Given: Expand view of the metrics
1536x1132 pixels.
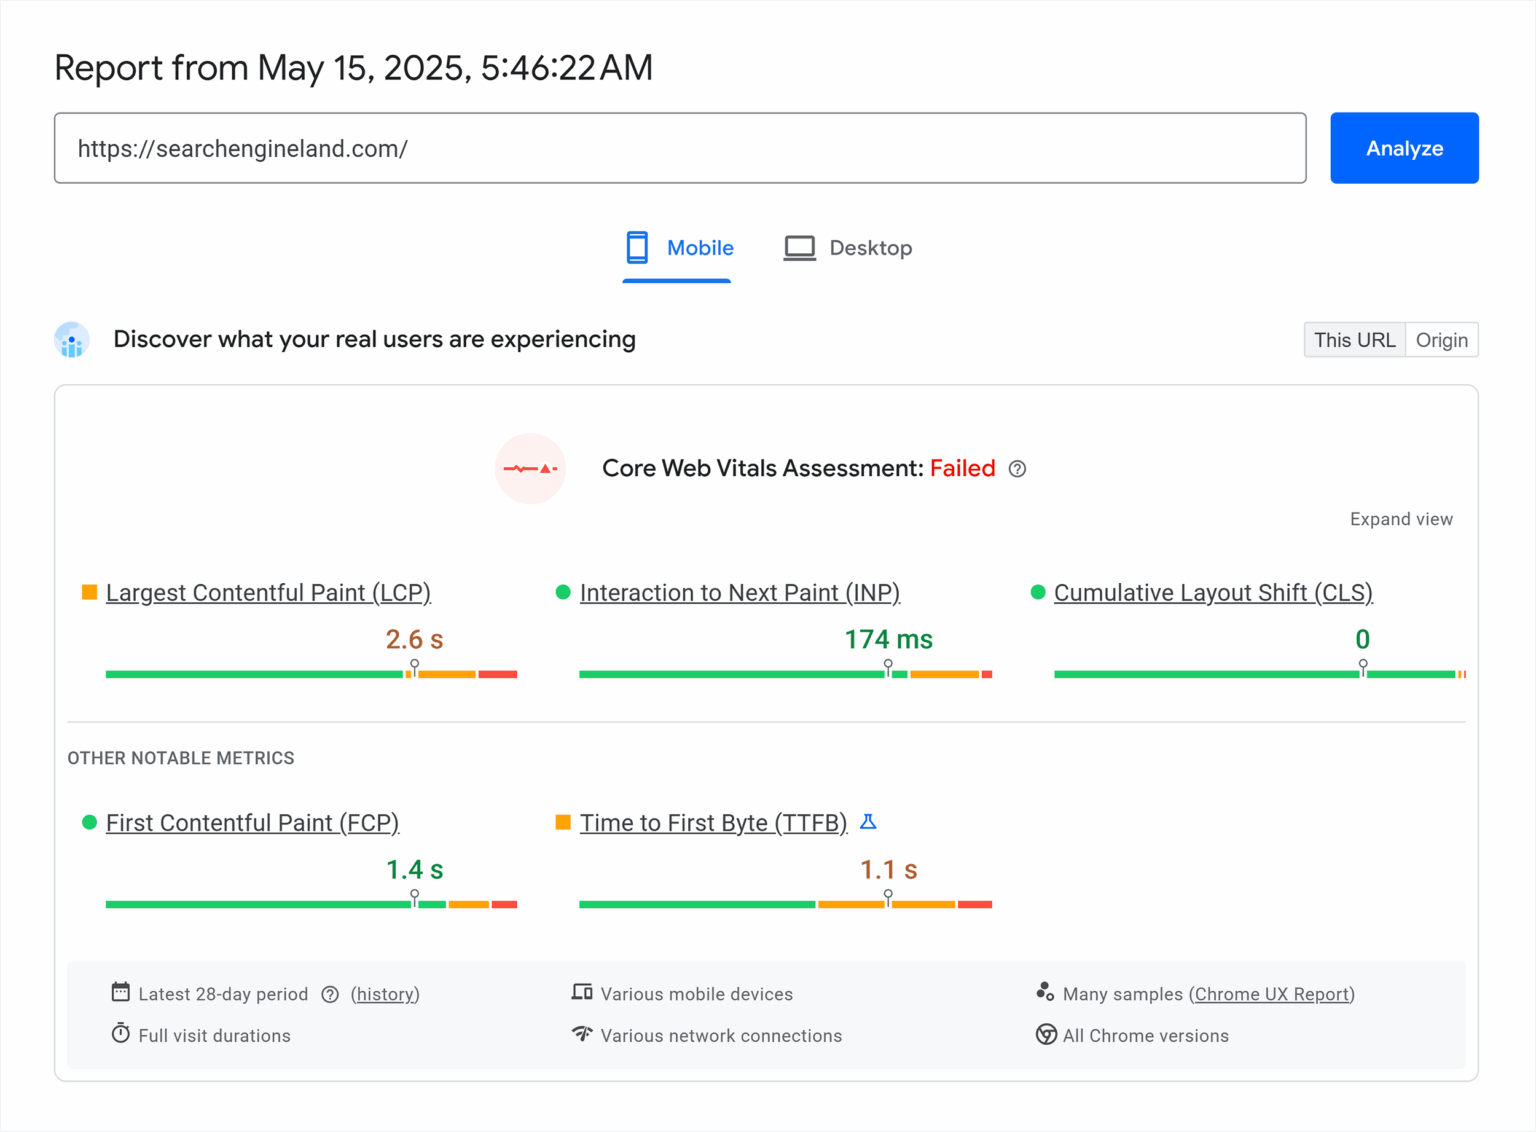Looking at the screenshot, I should pos(1401,519).
